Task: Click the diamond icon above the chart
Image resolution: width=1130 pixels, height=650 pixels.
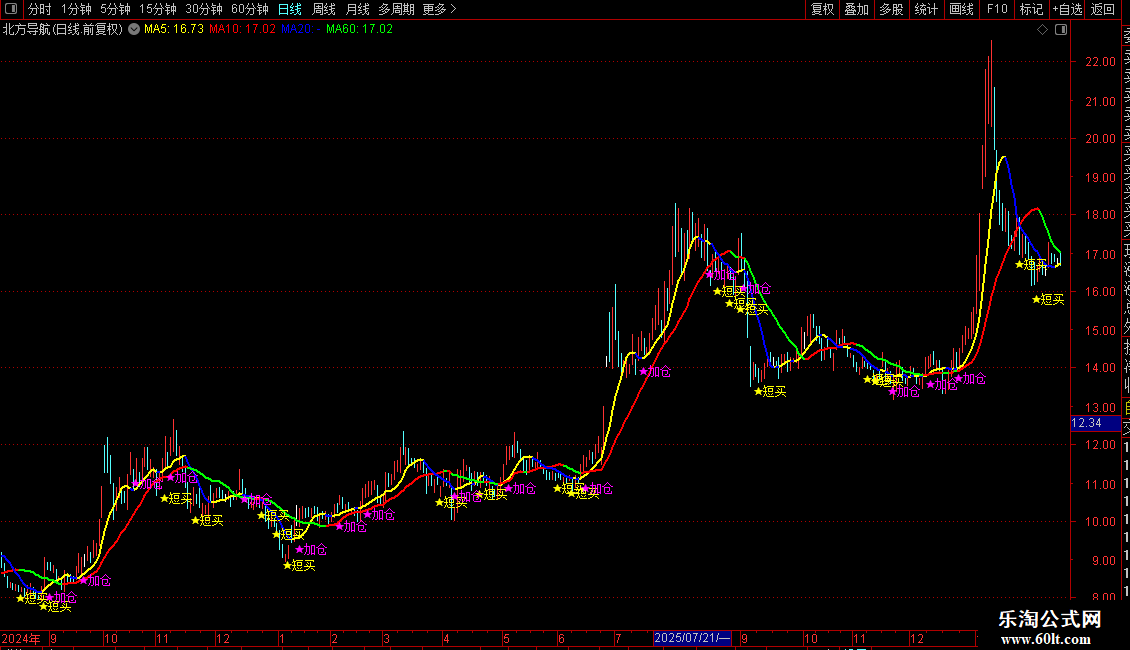Action: [x=1042, y=30]
